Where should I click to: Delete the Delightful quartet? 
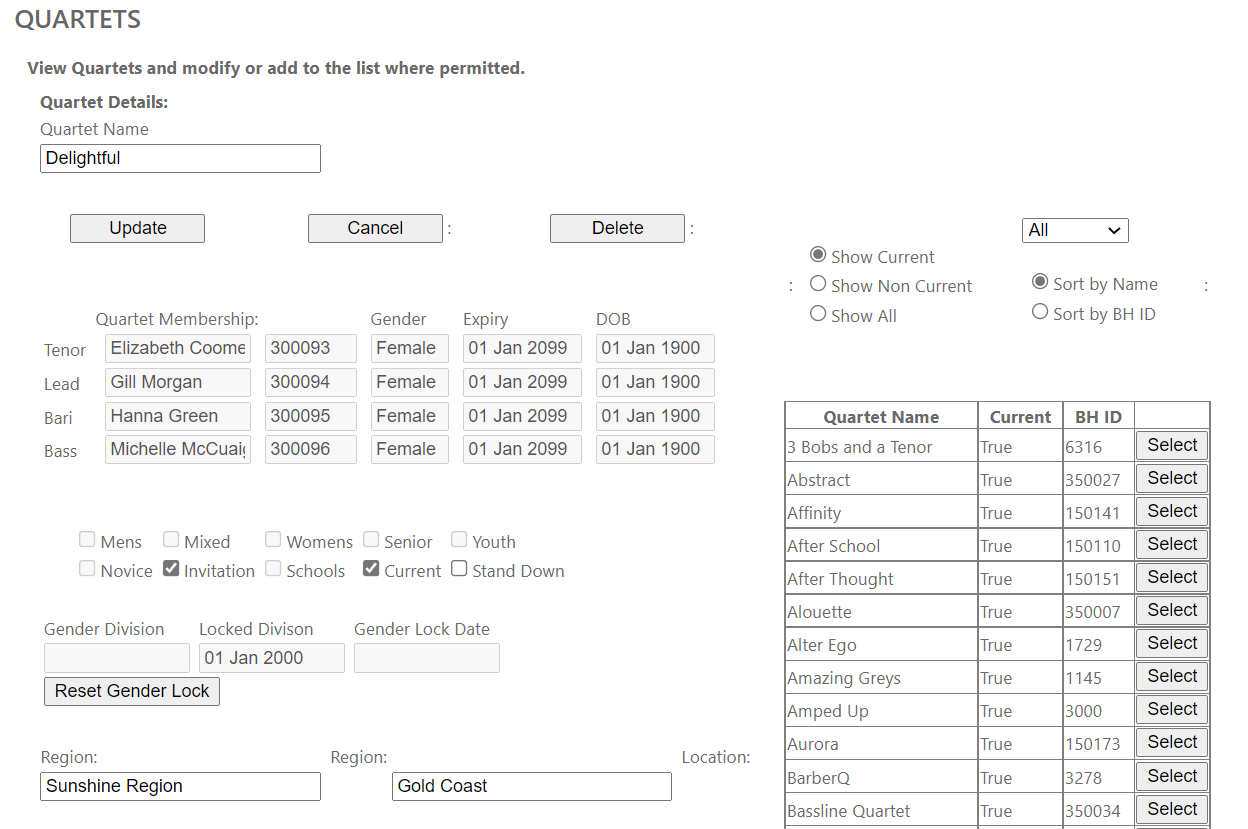point(617,228)
